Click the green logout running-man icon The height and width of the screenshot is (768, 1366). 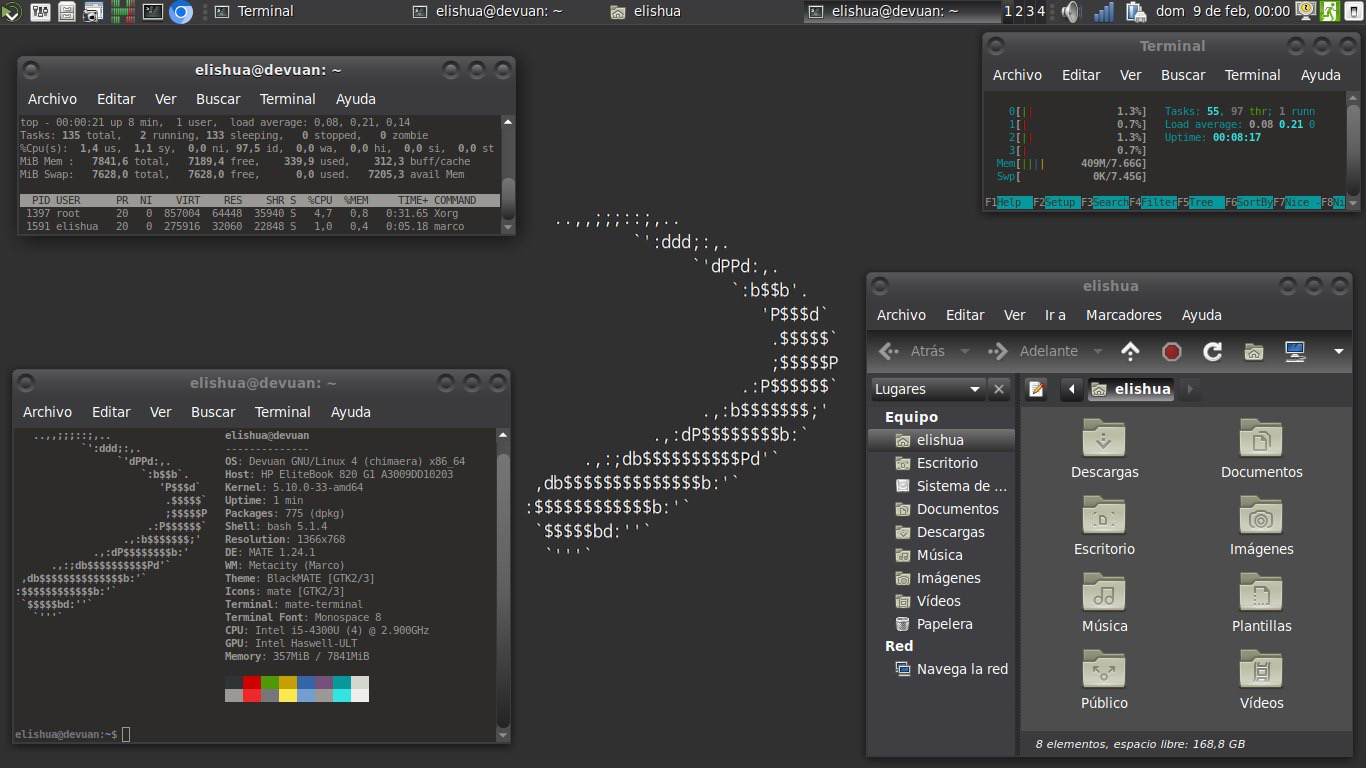[x=1329, y=11]
